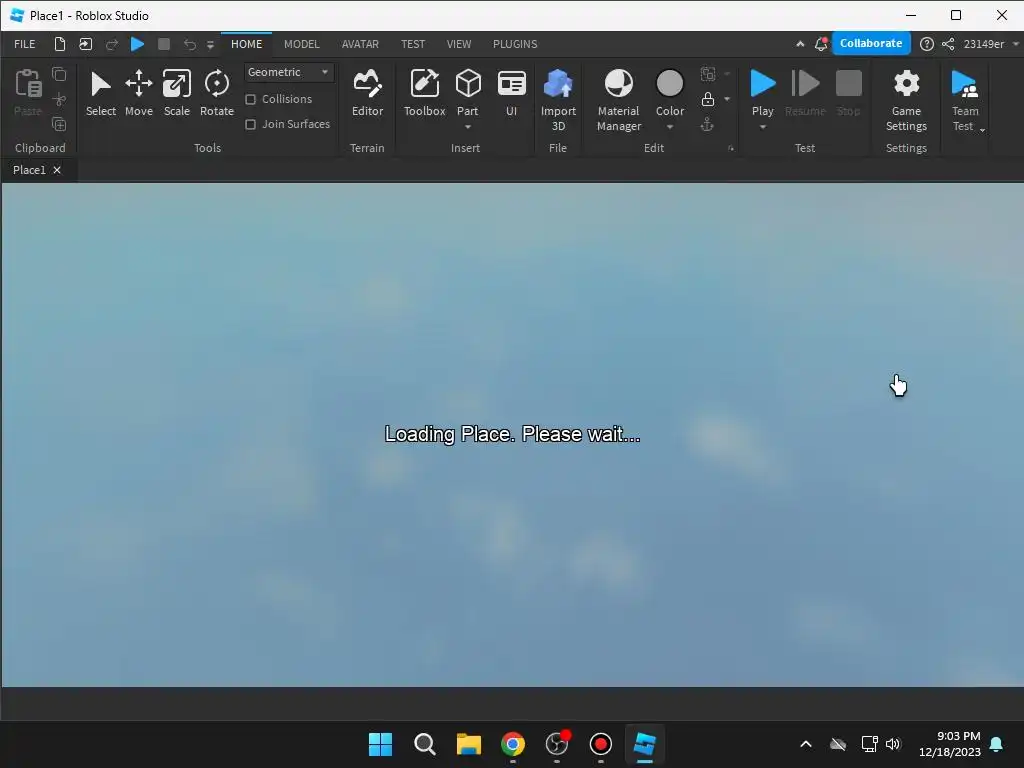Start a Team Test
The height and width of the screenshot is (768, 1024).
pyautogui.click(x=965, y=100)
